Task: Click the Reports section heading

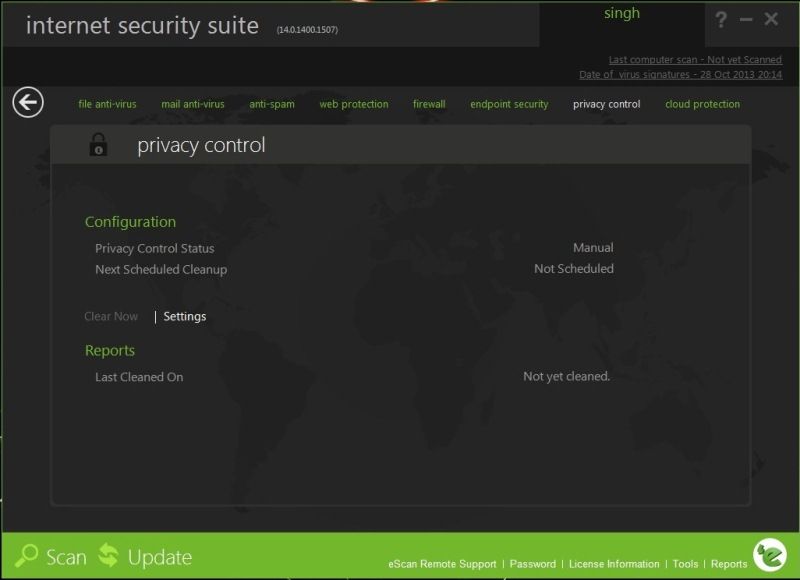Action: (110, 350)
